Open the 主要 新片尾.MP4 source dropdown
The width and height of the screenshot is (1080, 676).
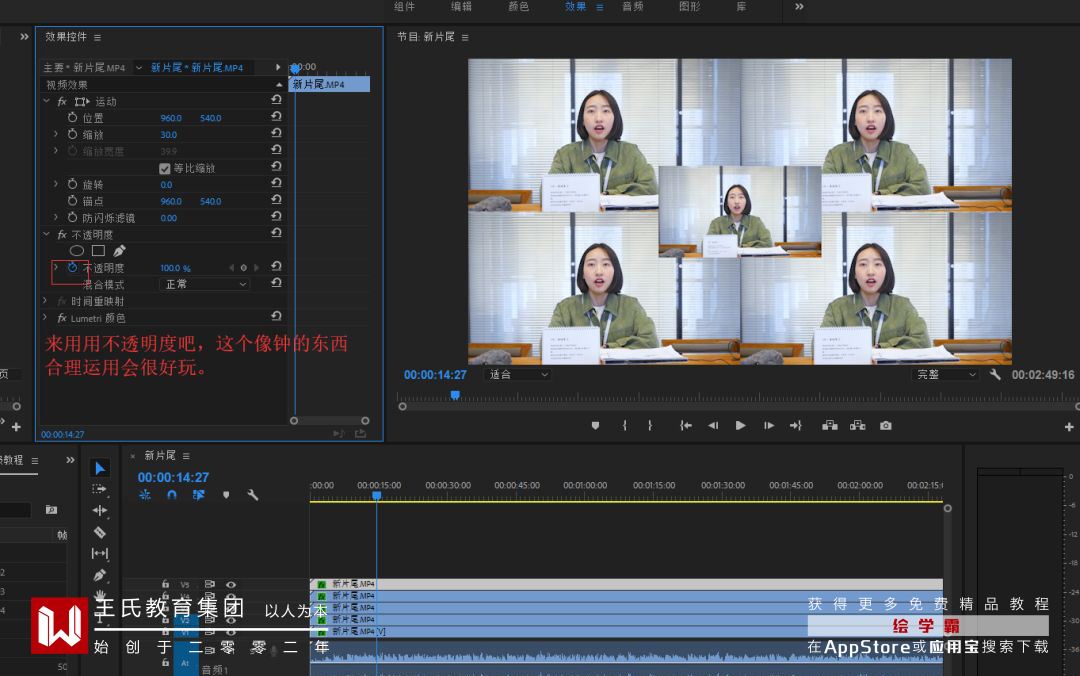pyautogui.click(x=139, y=68)
